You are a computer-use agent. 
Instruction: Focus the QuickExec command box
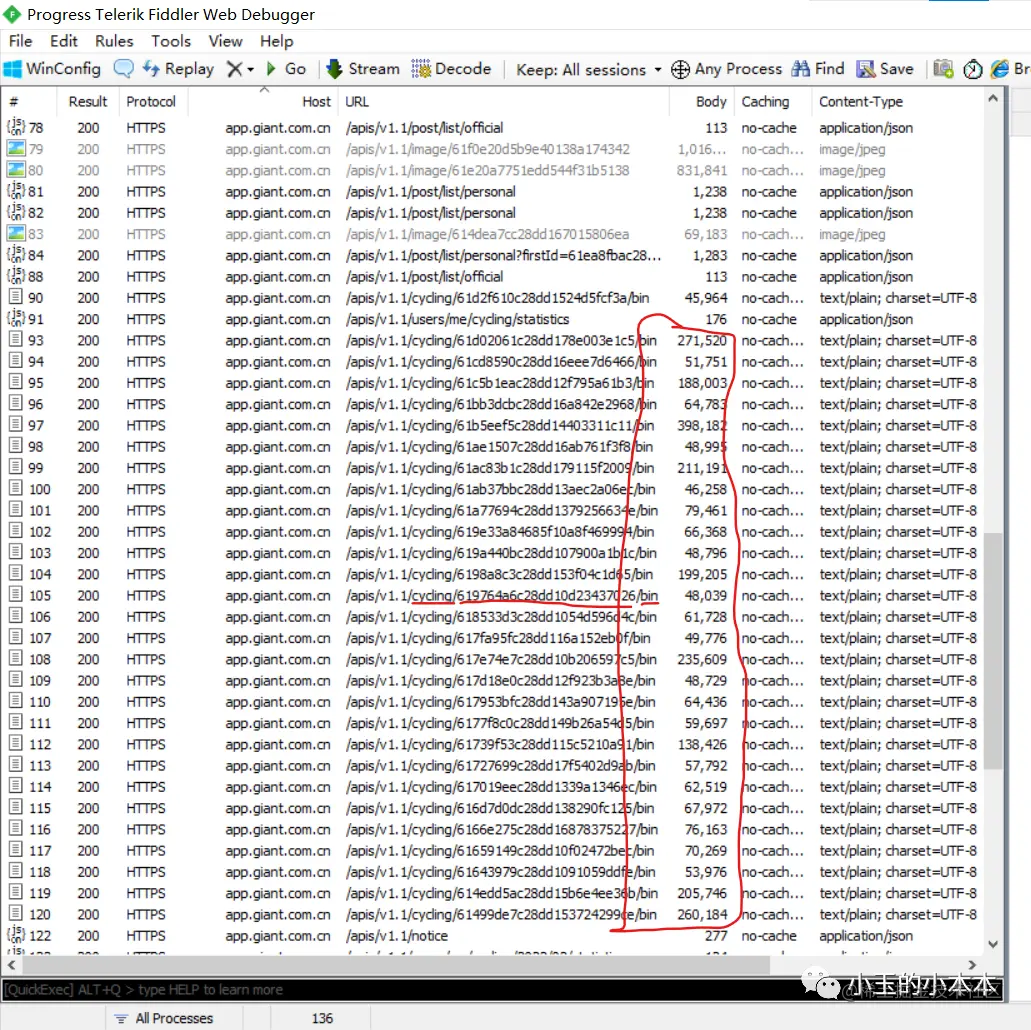(502, 989)
